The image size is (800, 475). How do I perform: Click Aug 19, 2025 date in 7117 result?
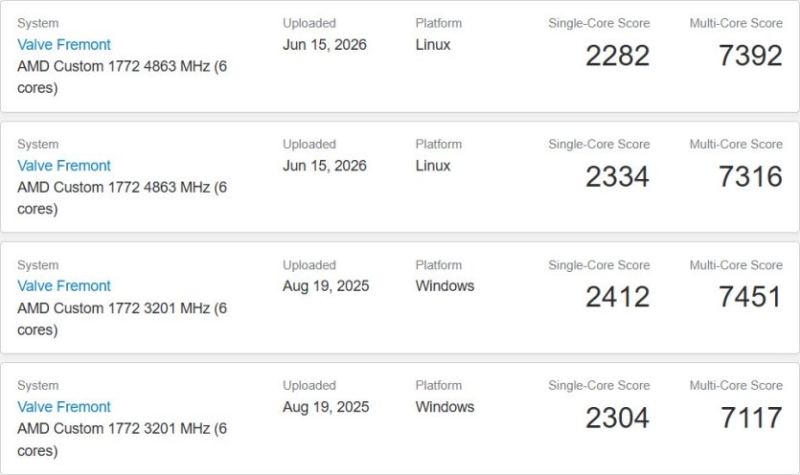[x=326, y=407]
